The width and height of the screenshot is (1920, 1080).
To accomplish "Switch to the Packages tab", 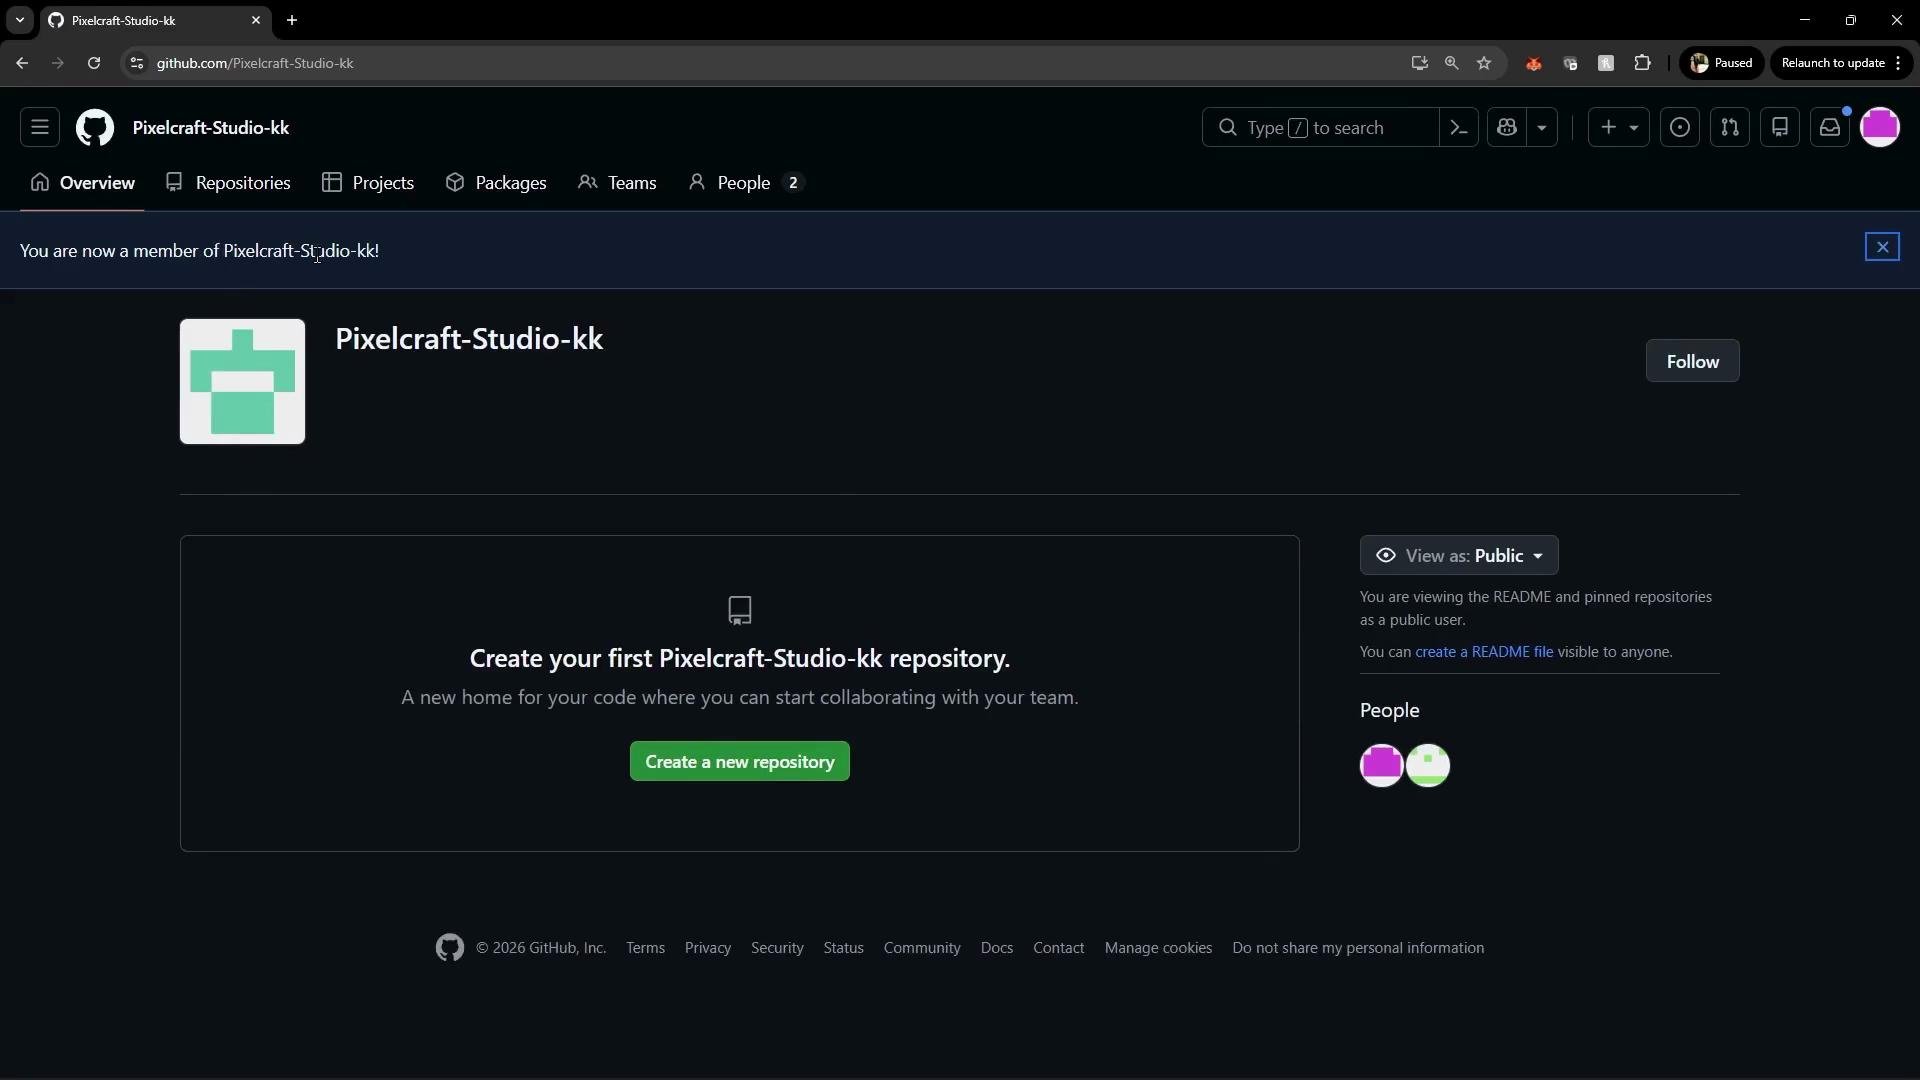I will (x=496, y=182).
